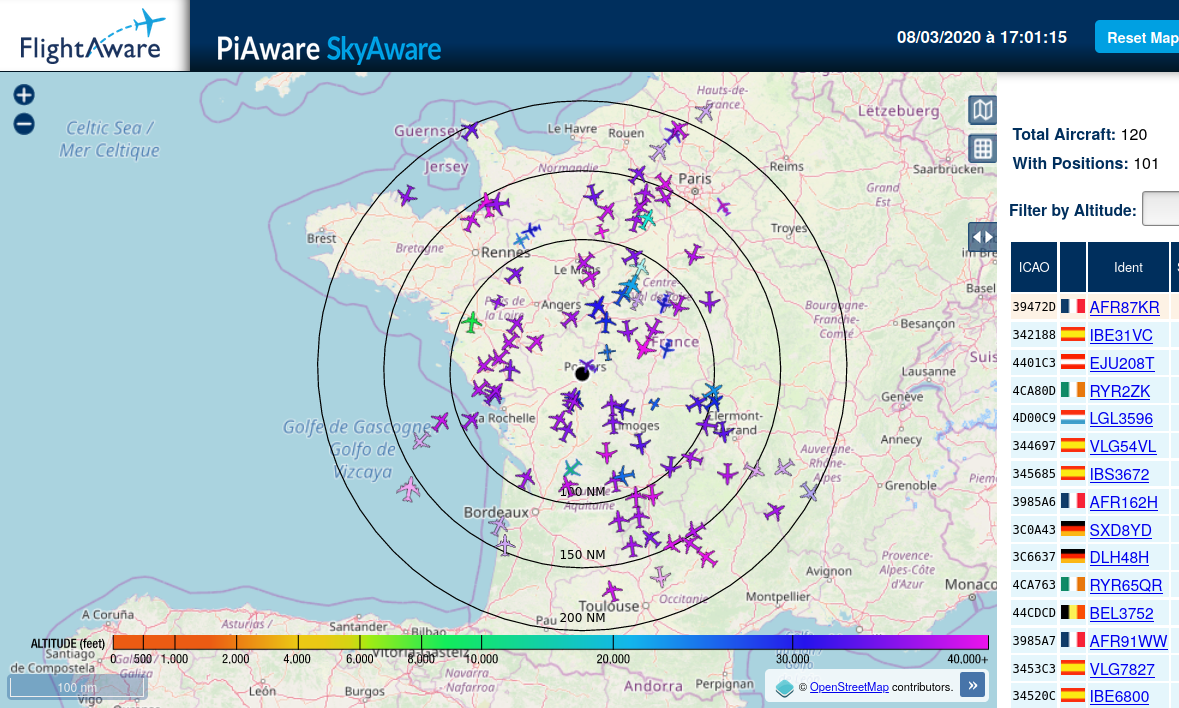Click inside the Filter by Altitude field

1160,209
